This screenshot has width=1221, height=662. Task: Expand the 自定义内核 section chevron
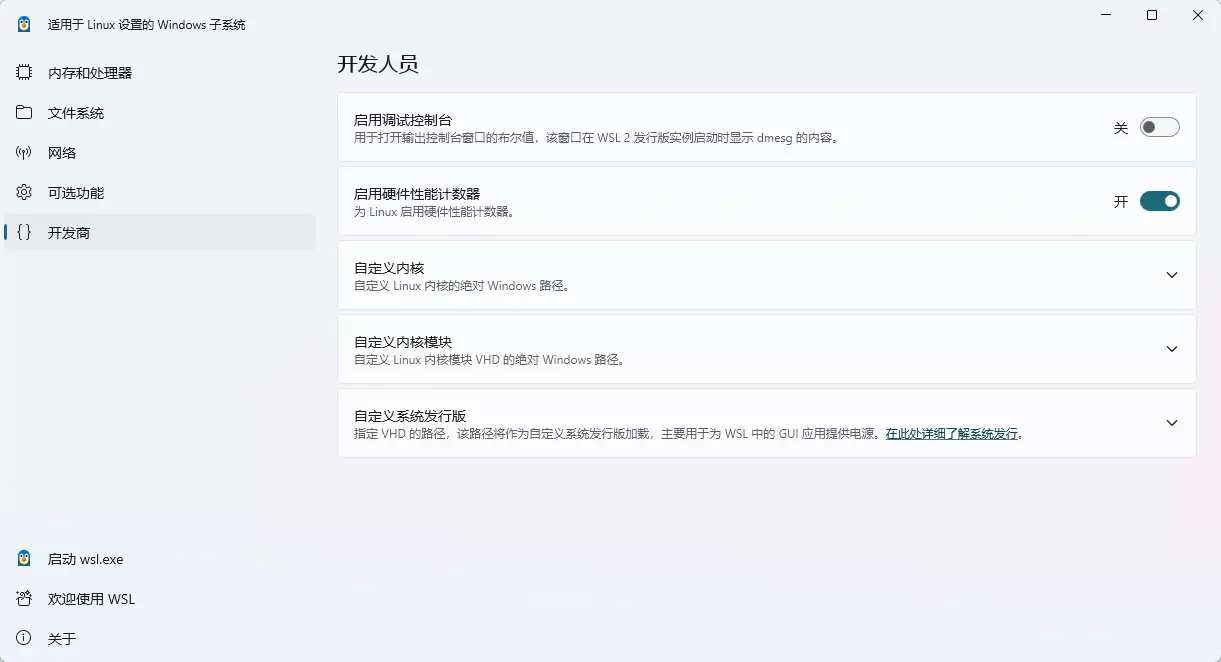1172,275
